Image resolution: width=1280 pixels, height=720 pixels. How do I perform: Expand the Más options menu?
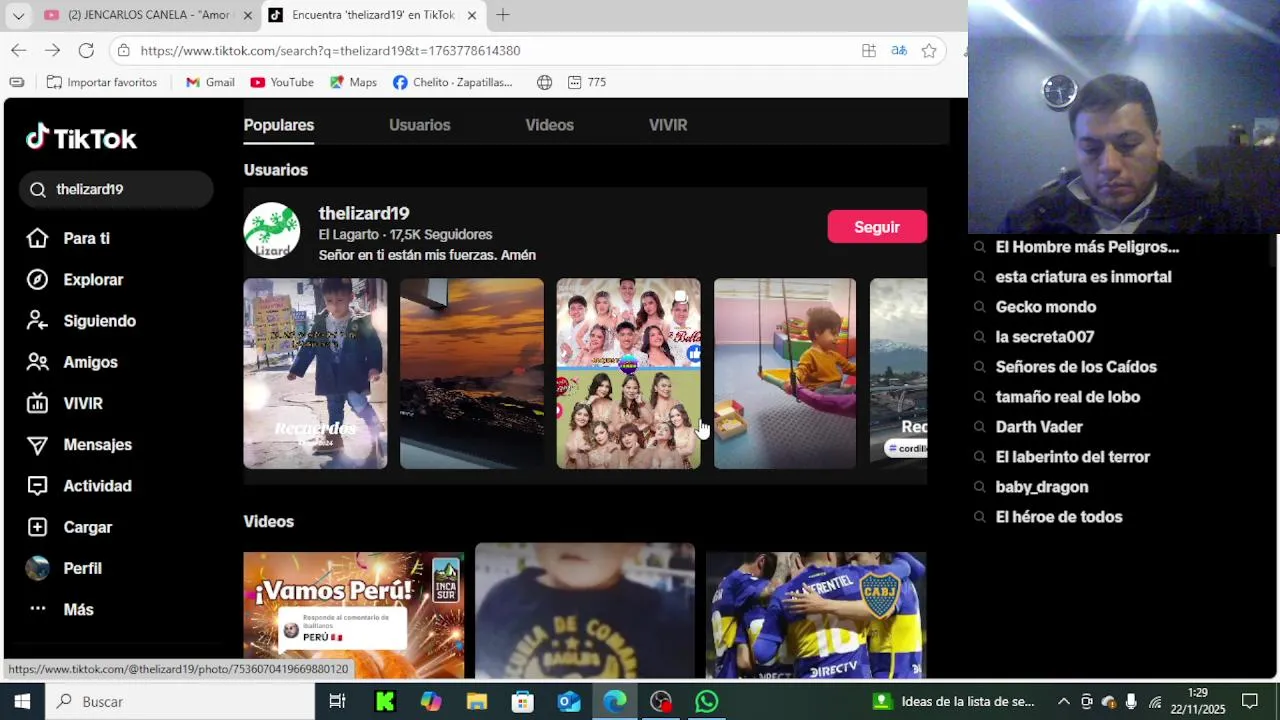coord(60,609)
